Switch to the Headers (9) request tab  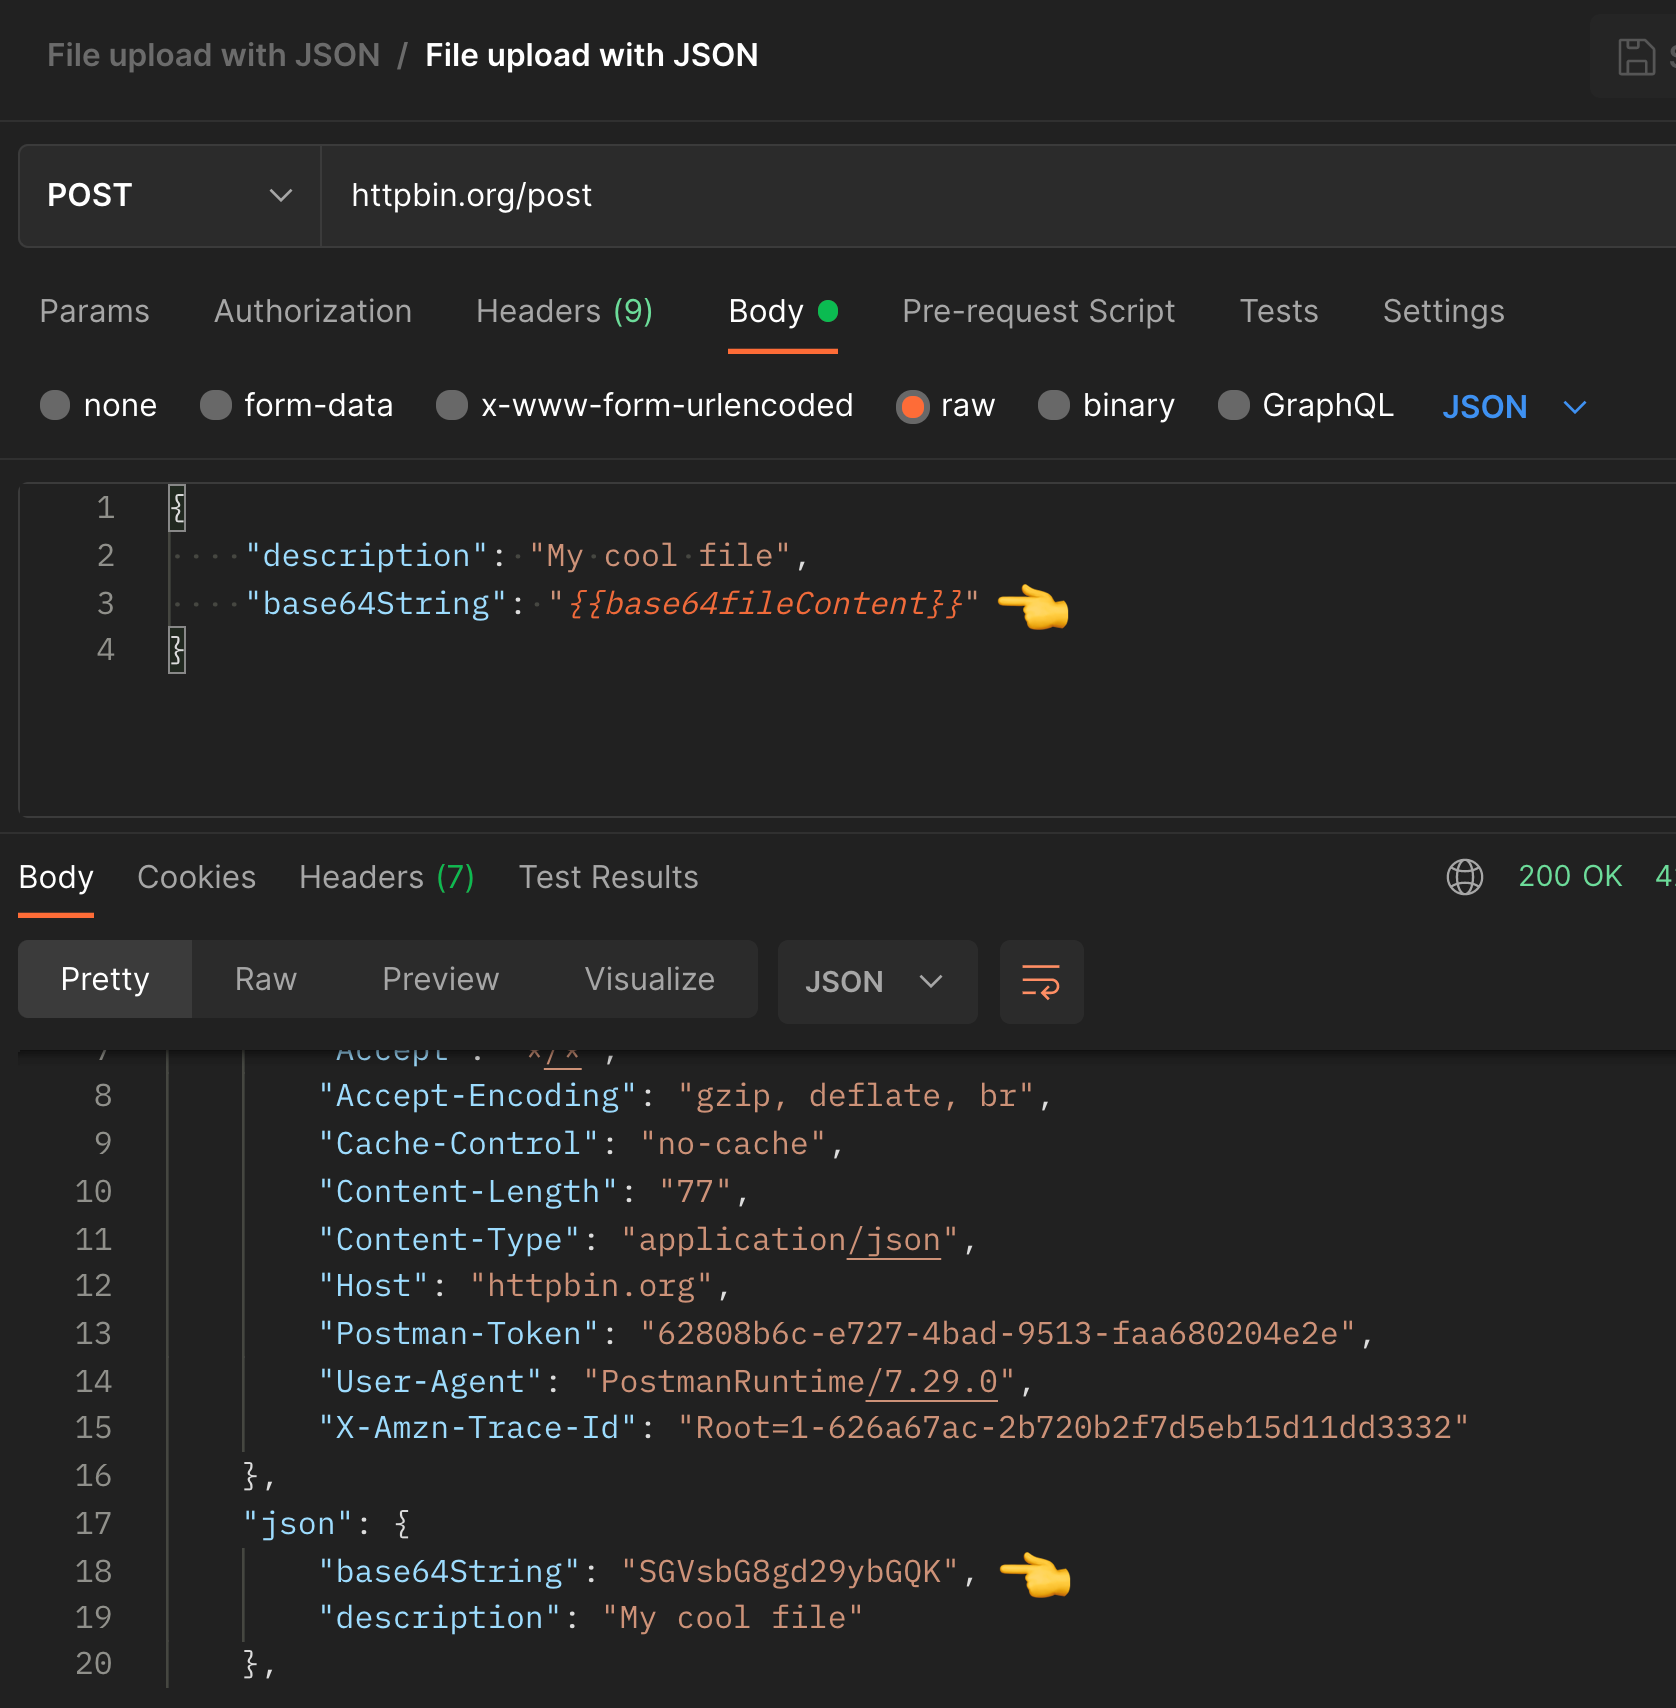[564, 311]
